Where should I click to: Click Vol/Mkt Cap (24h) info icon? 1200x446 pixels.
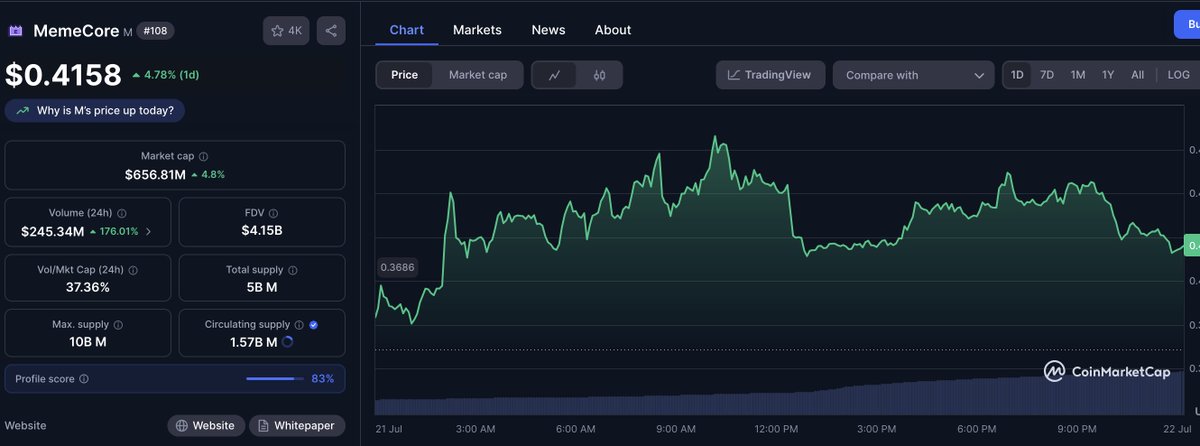point(133,270)
